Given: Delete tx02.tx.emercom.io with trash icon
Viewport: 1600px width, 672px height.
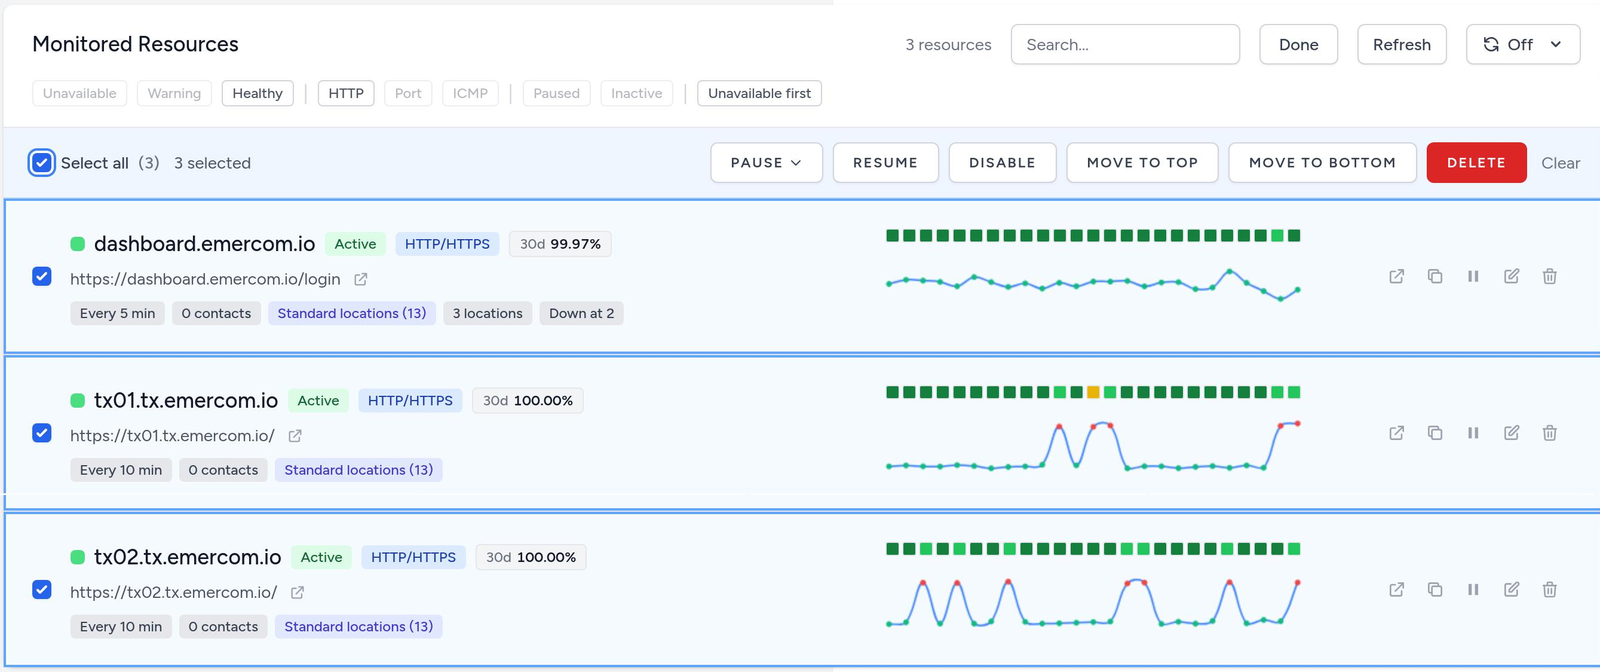Looking at the screenshot, I should click(1549, 590).
